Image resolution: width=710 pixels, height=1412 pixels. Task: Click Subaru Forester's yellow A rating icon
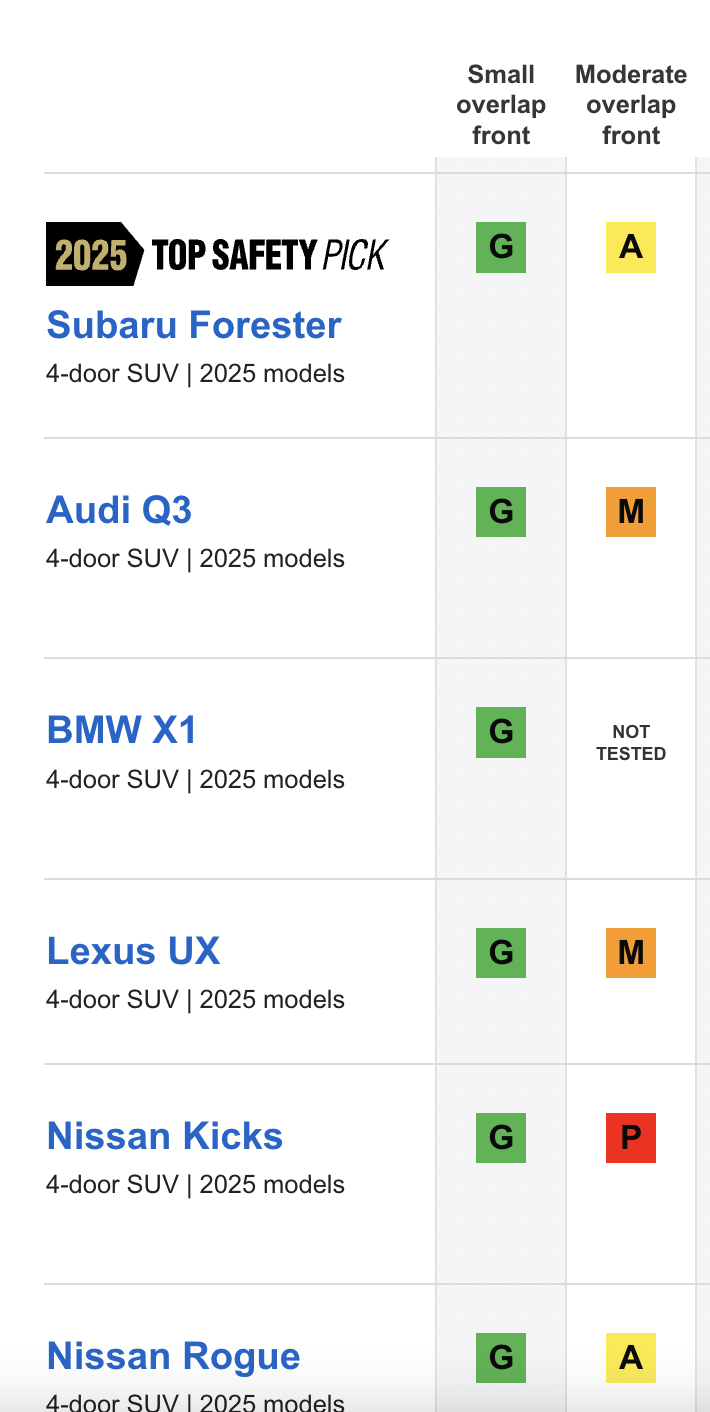coord(631,247)
